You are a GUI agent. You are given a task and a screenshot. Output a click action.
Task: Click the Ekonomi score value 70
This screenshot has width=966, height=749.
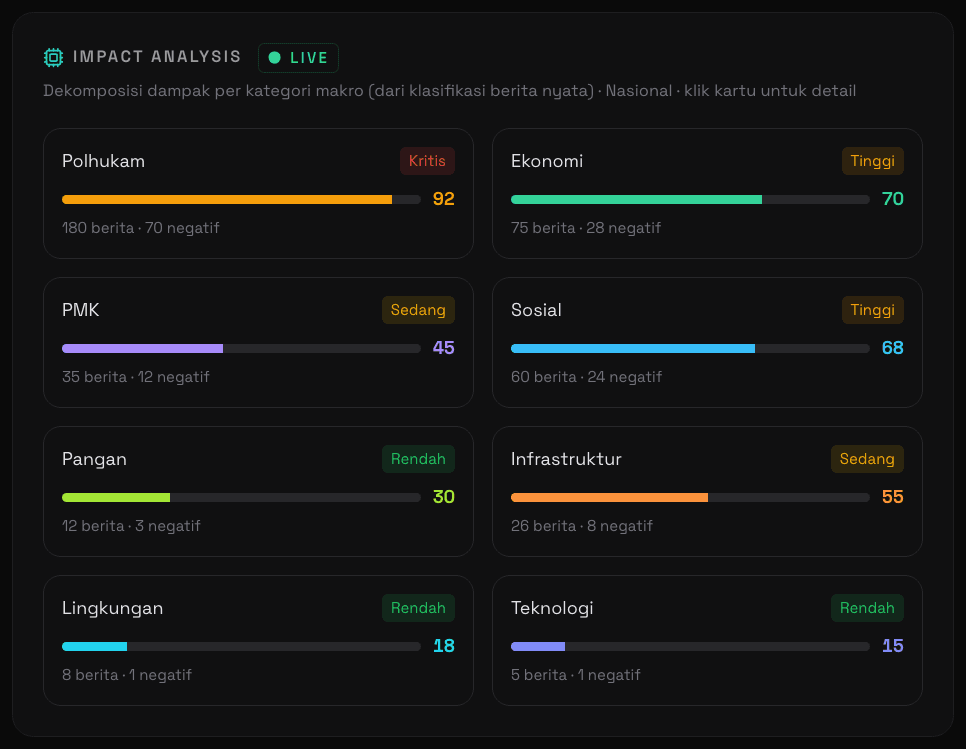pos(893,199)
